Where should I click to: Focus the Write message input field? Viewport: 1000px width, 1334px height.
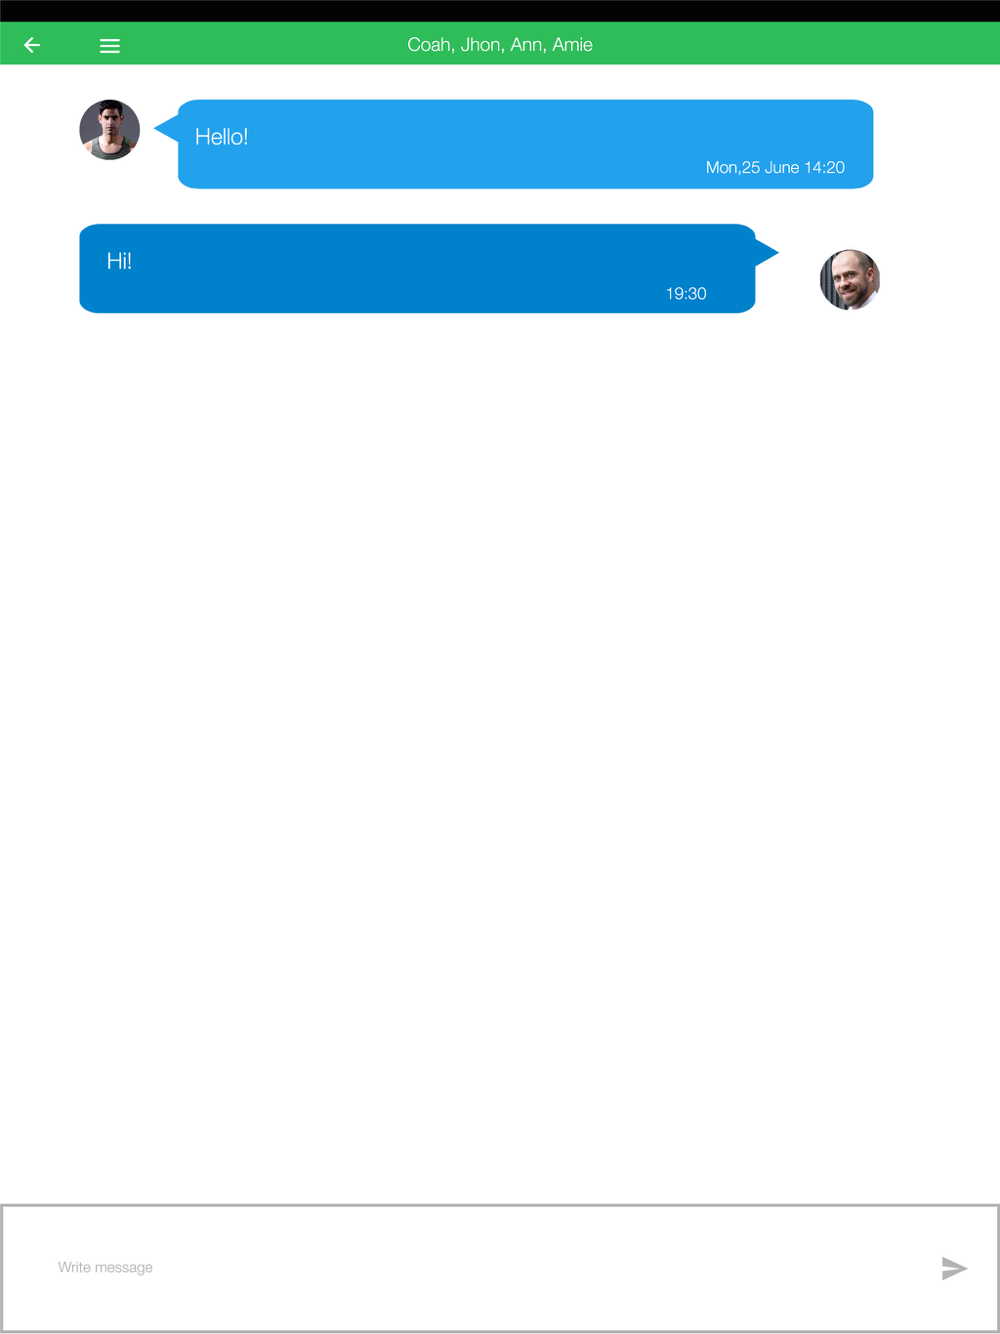coord(480,1268)
